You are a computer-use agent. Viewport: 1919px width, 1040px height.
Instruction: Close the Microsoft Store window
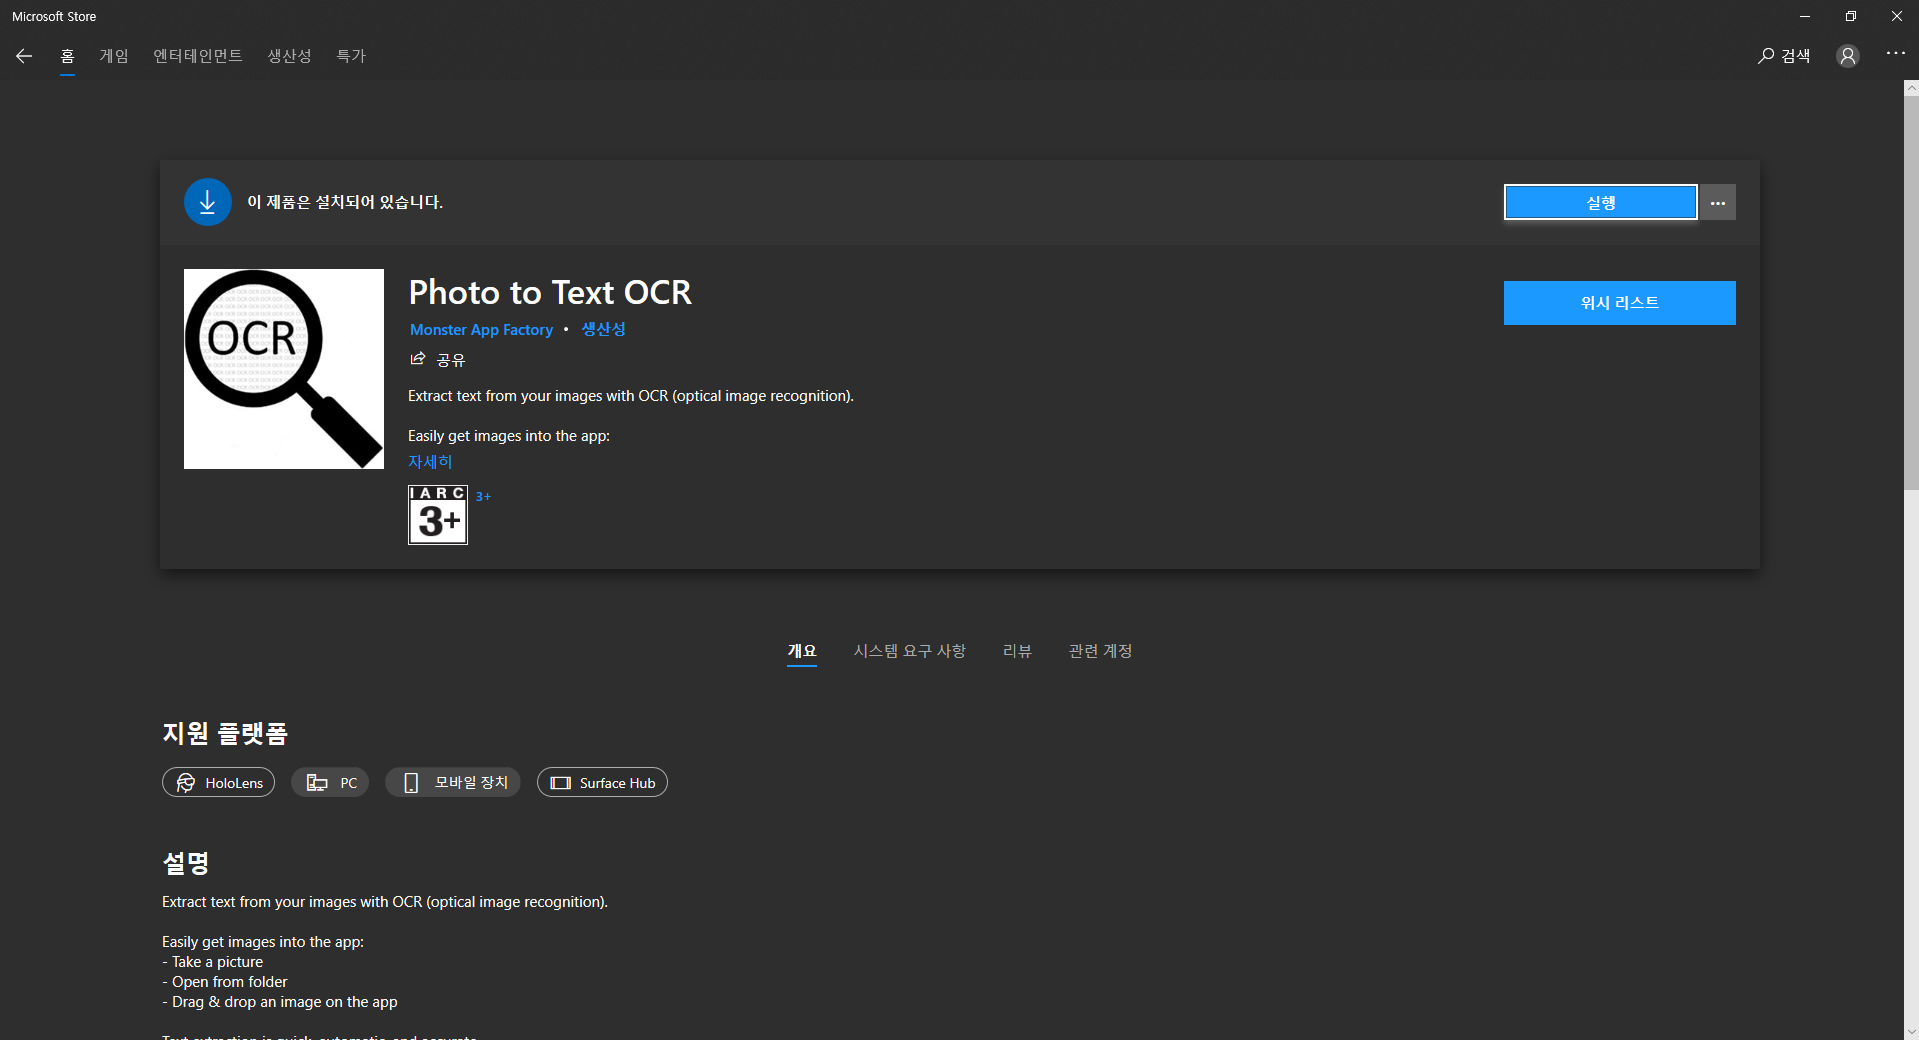(x=1897, y=16)
